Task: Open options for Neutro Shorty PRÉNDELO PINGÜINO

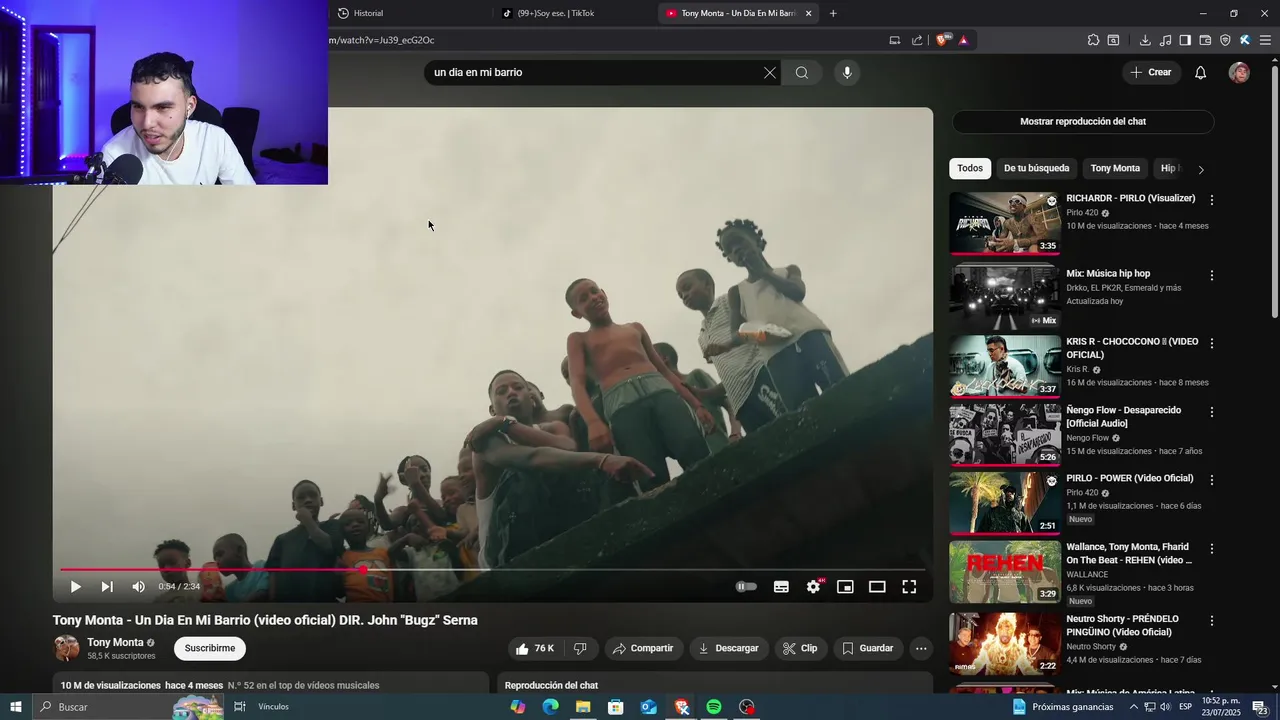Action: [1212, 621]
